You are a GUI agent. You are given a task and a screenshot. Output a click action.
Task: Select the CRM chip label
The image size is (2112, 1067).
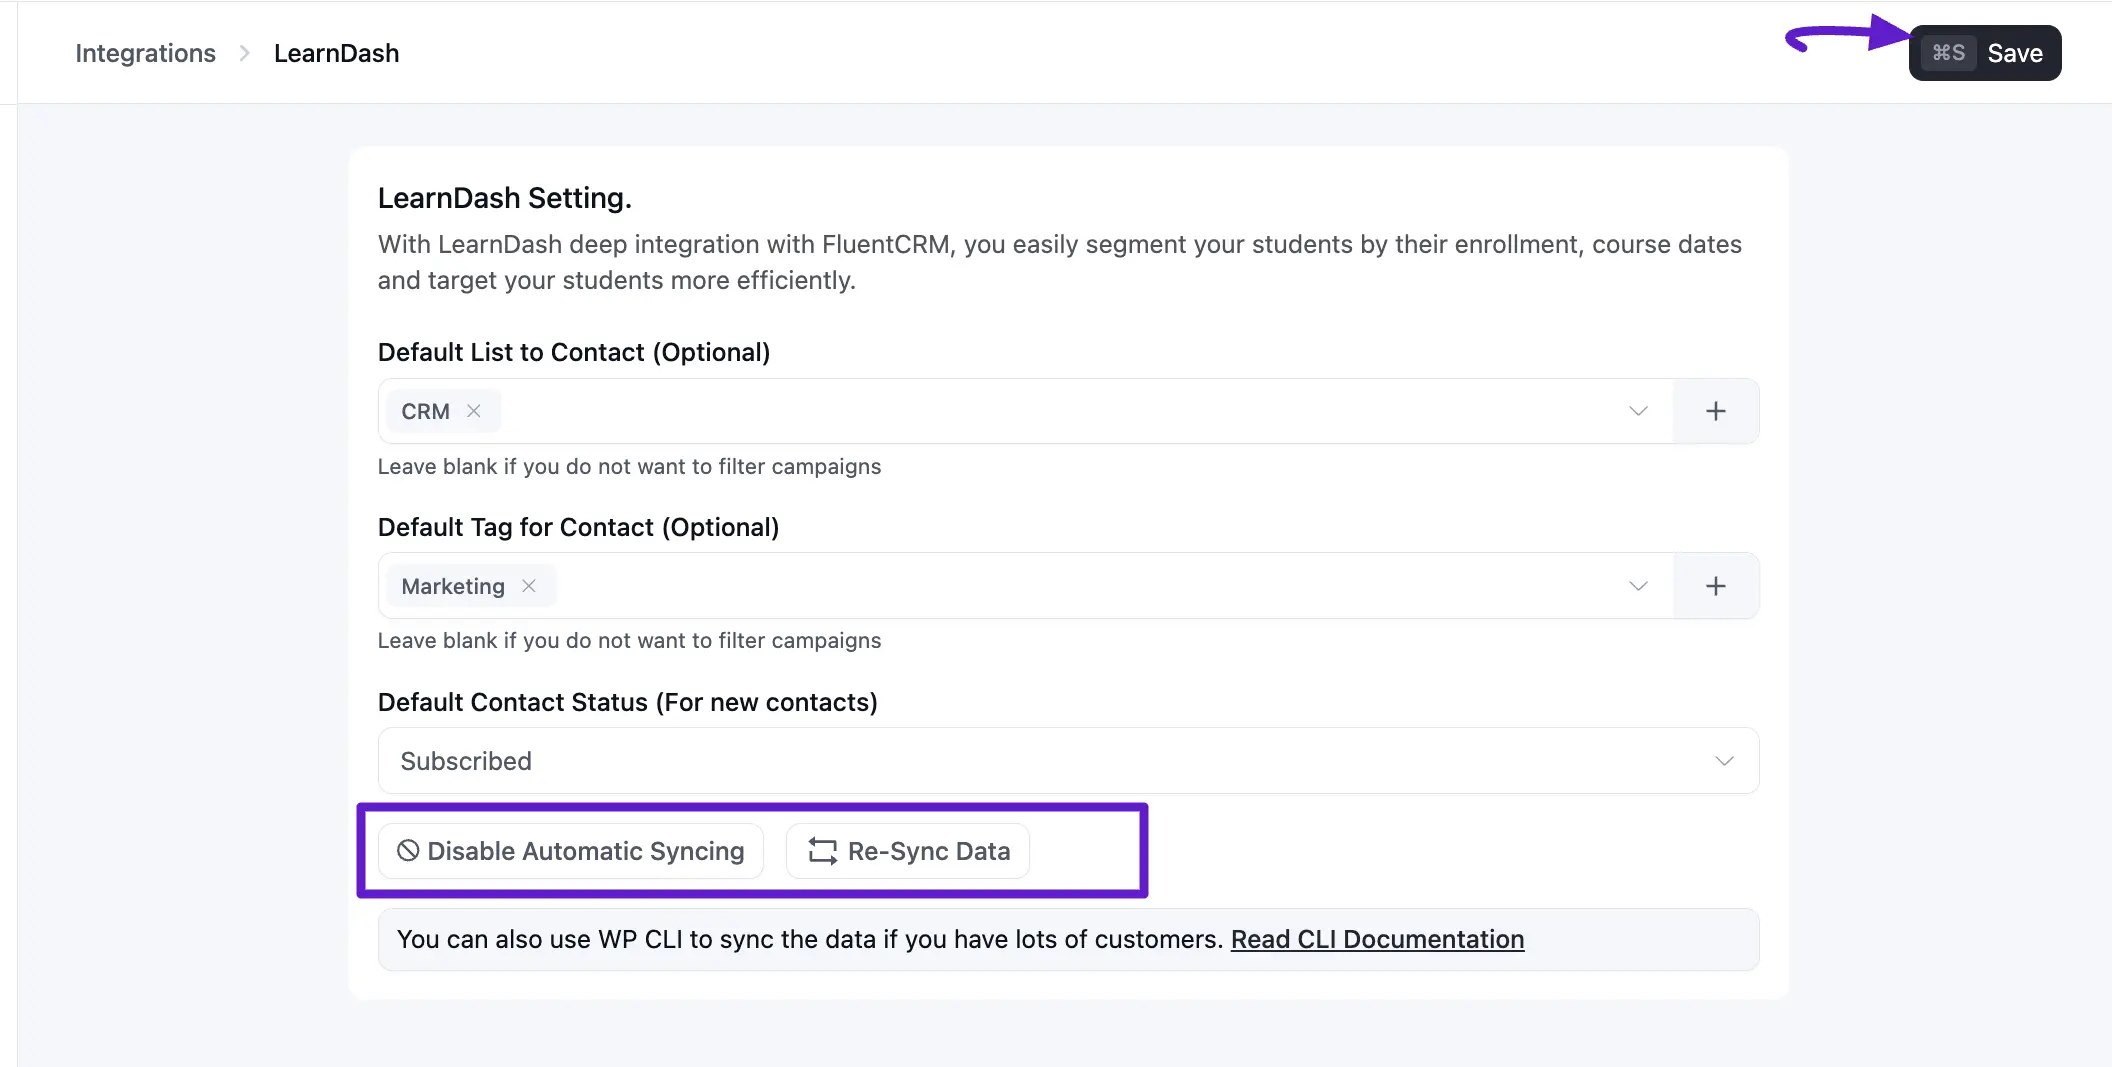[x=425, y=411]
